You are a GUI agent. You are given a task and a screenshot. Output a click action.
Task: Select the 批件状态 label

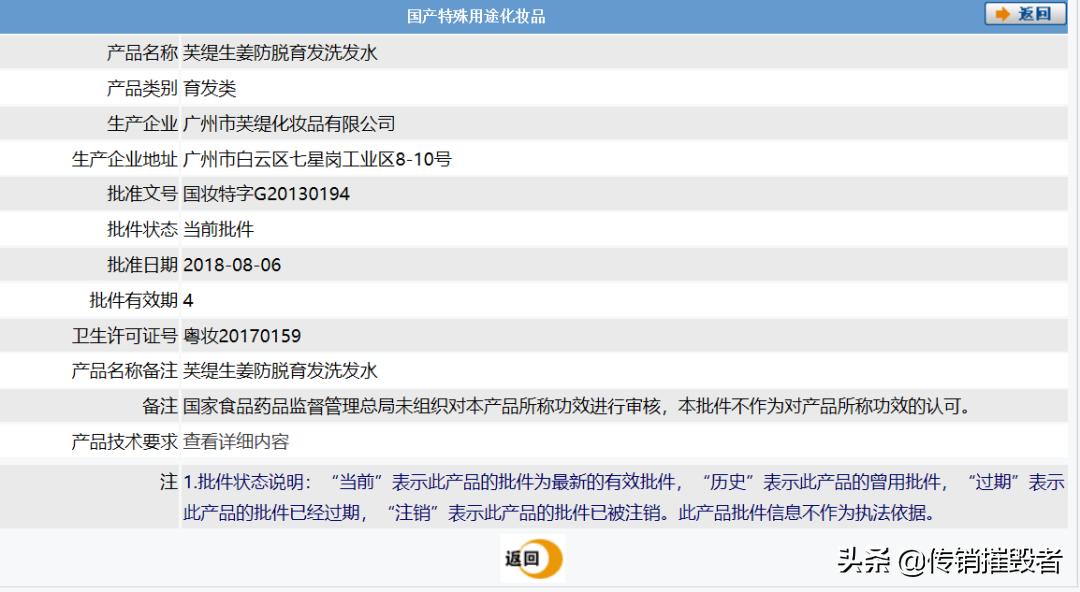pos(142,229)
